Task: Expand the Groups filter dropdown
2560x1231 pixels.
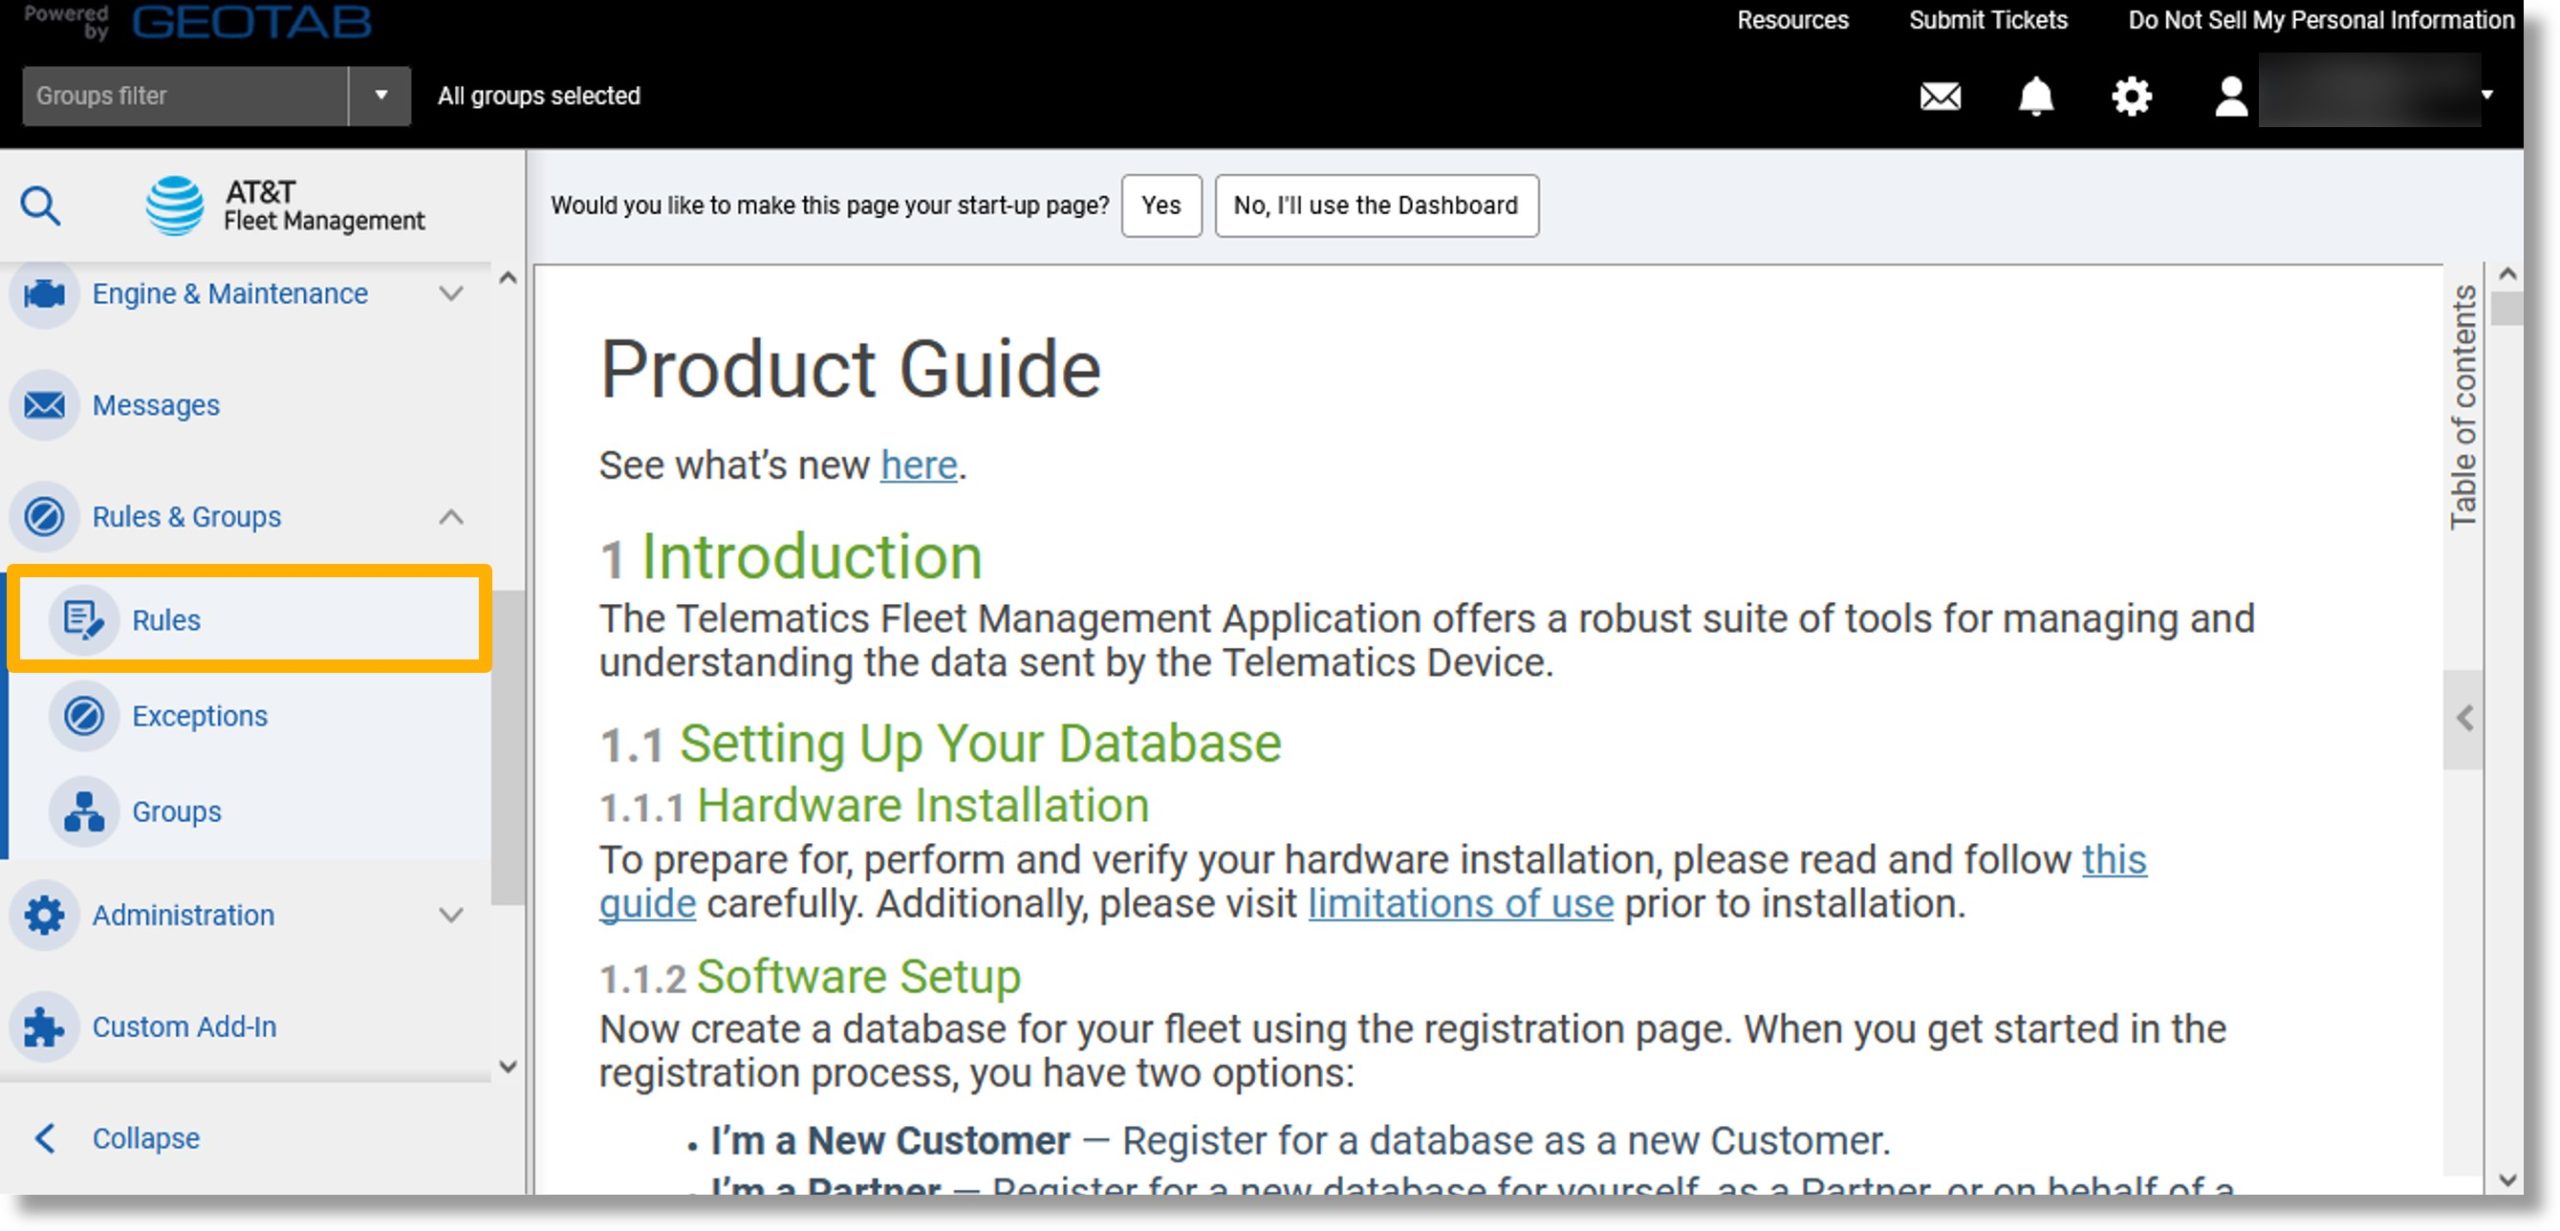Action: [x=377, y=95]
